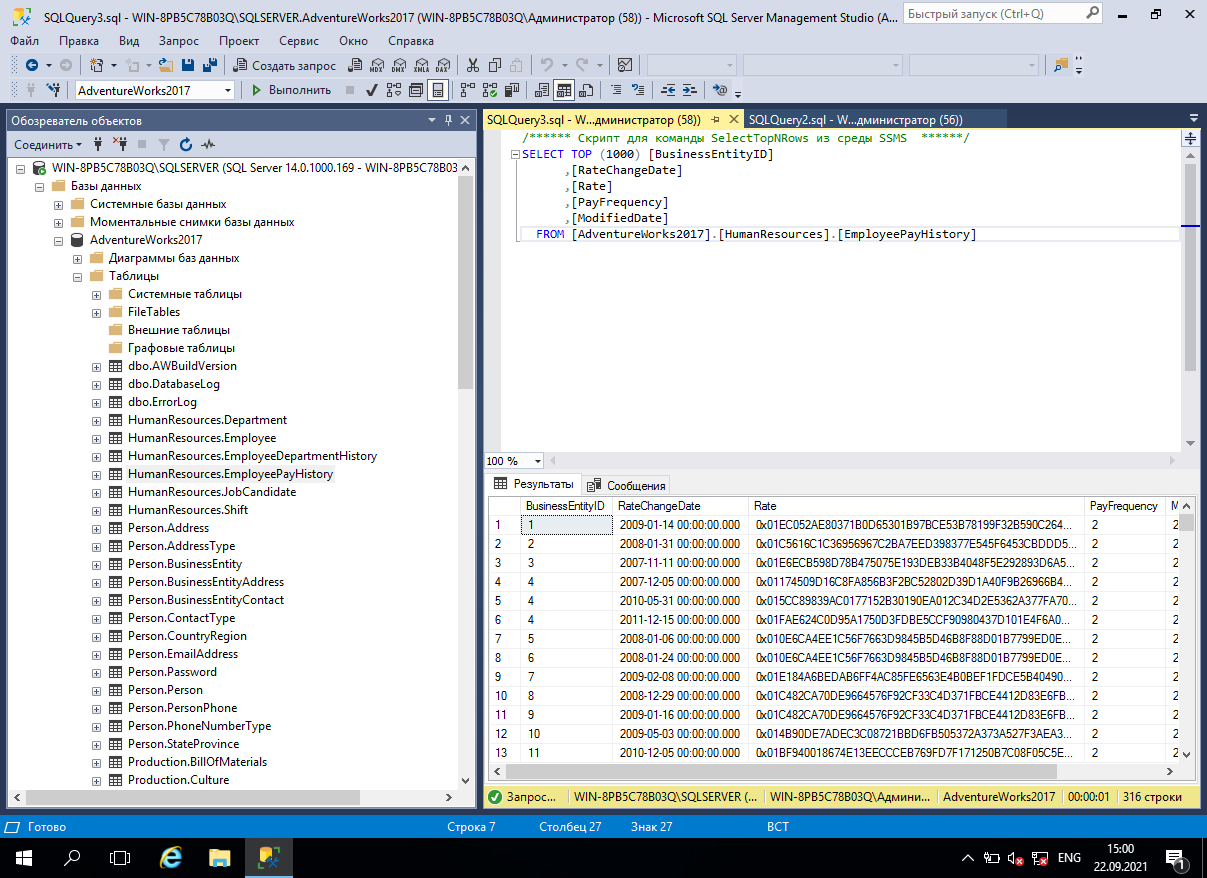Toggle Results to Grid mode
Screen dimensions: 1207x878
564,90
